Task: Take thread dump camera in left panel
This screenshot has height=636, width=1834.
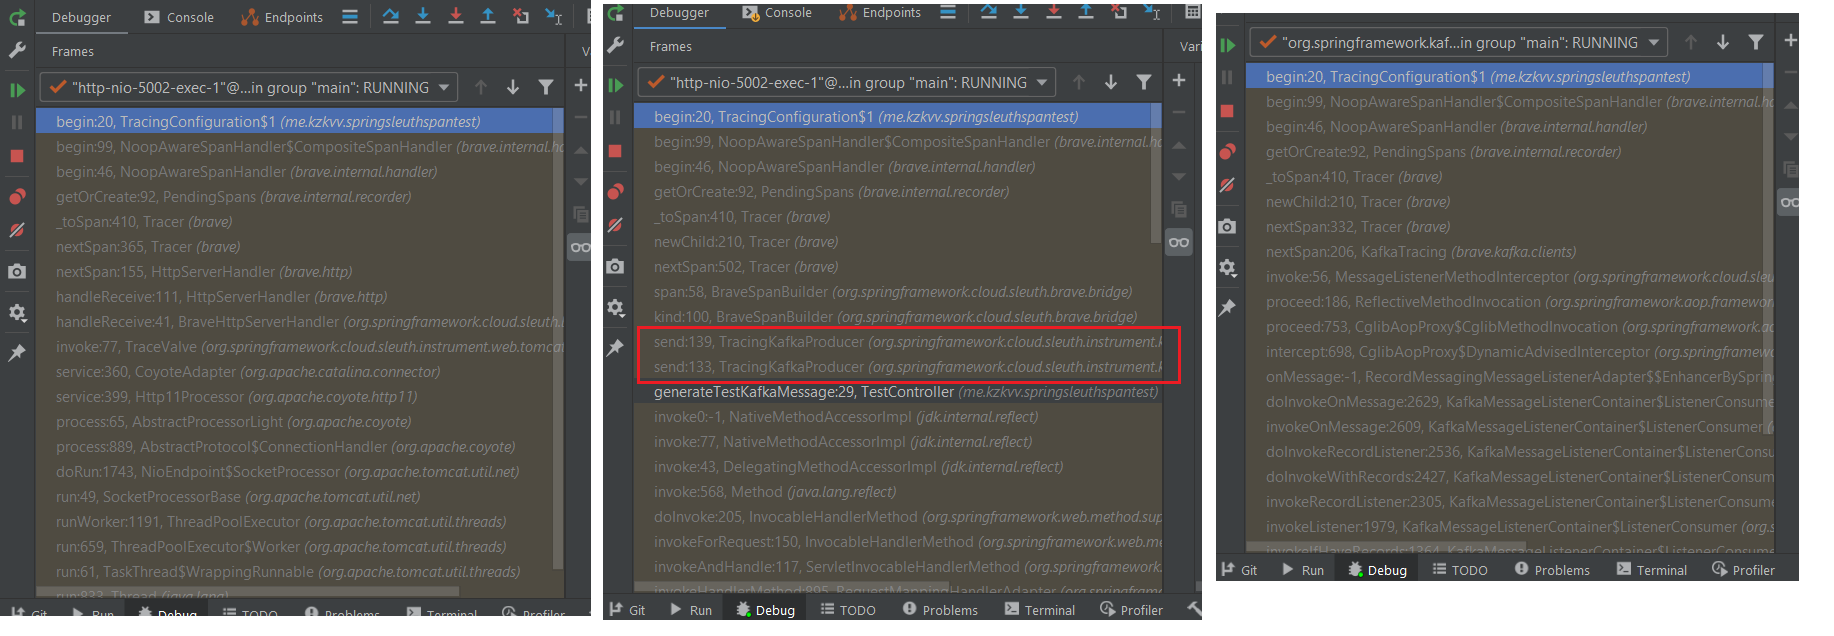Action: coord(17,271)
